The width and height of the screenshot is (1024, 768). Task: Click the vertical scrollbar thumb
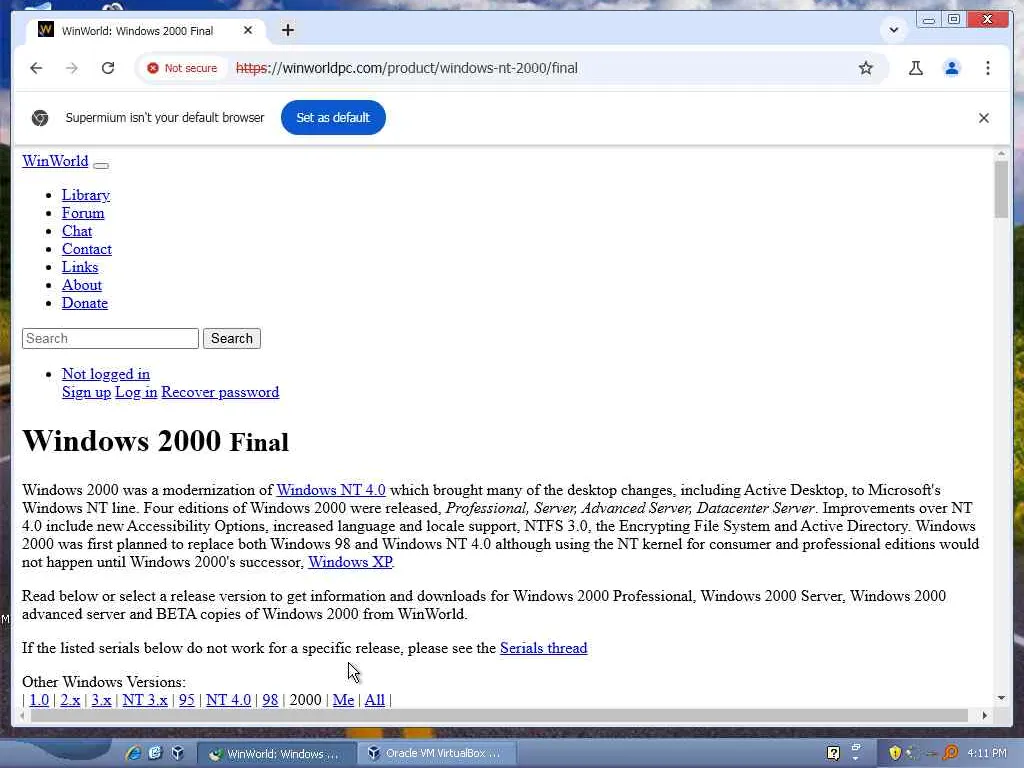tap(1001, 189)
